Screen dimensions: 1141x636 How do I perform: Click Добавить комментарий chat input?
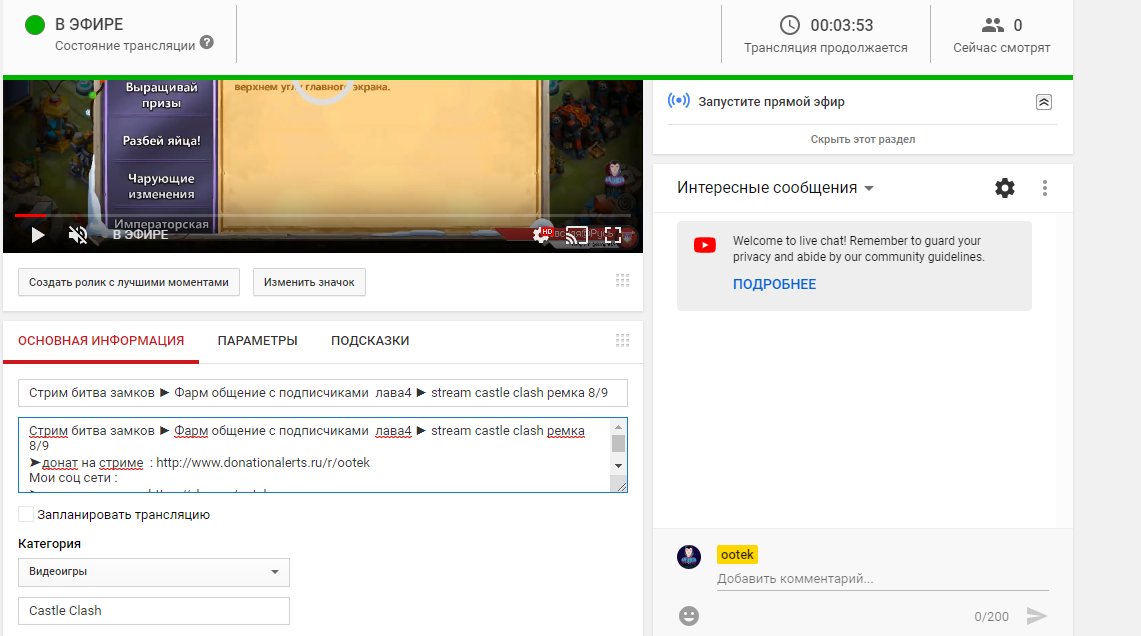[x=883, y=579]
